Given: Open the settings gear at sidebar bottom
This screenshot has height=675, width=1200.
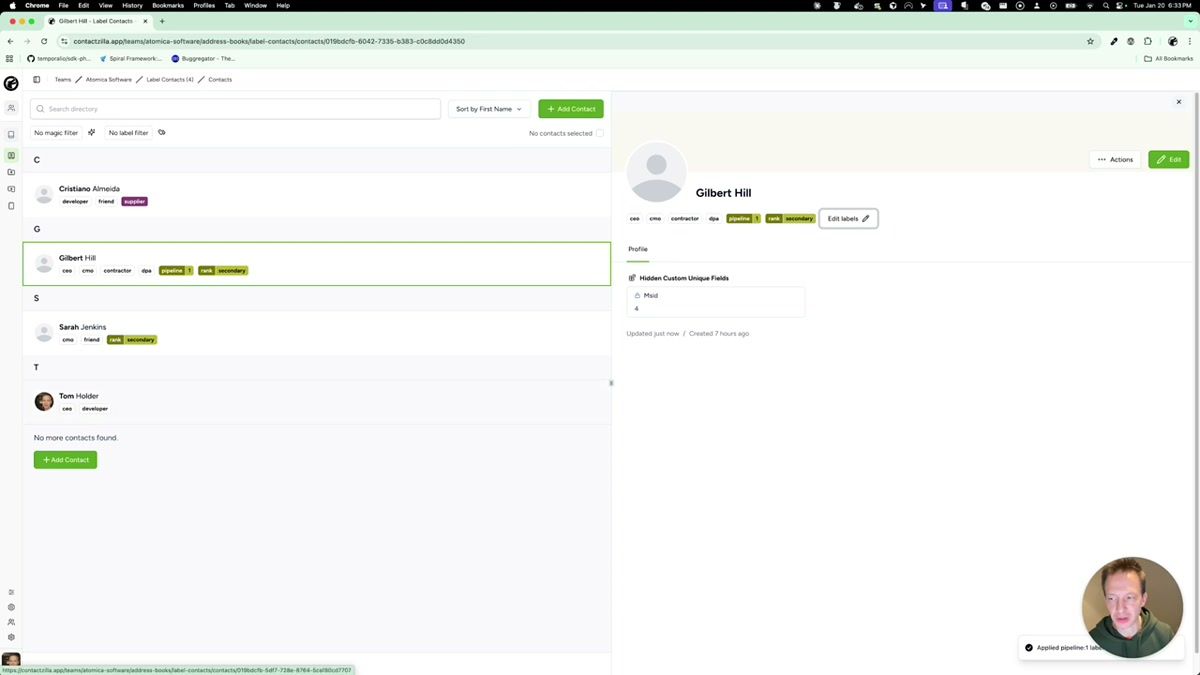Looking at the screenshot, I should (11, 637).
